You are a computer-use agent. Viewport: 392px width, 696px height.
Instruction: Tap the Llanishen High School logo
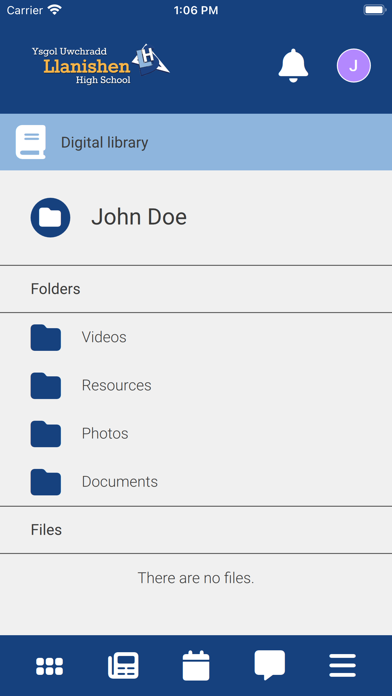coord(101,65)
